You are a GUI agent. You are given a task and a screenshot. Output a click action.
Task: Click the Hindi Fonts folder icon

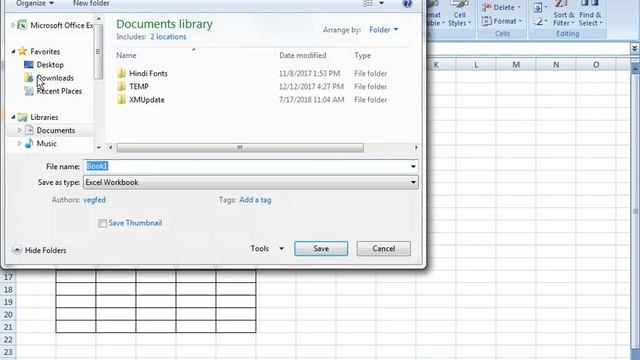click(121, 73)
